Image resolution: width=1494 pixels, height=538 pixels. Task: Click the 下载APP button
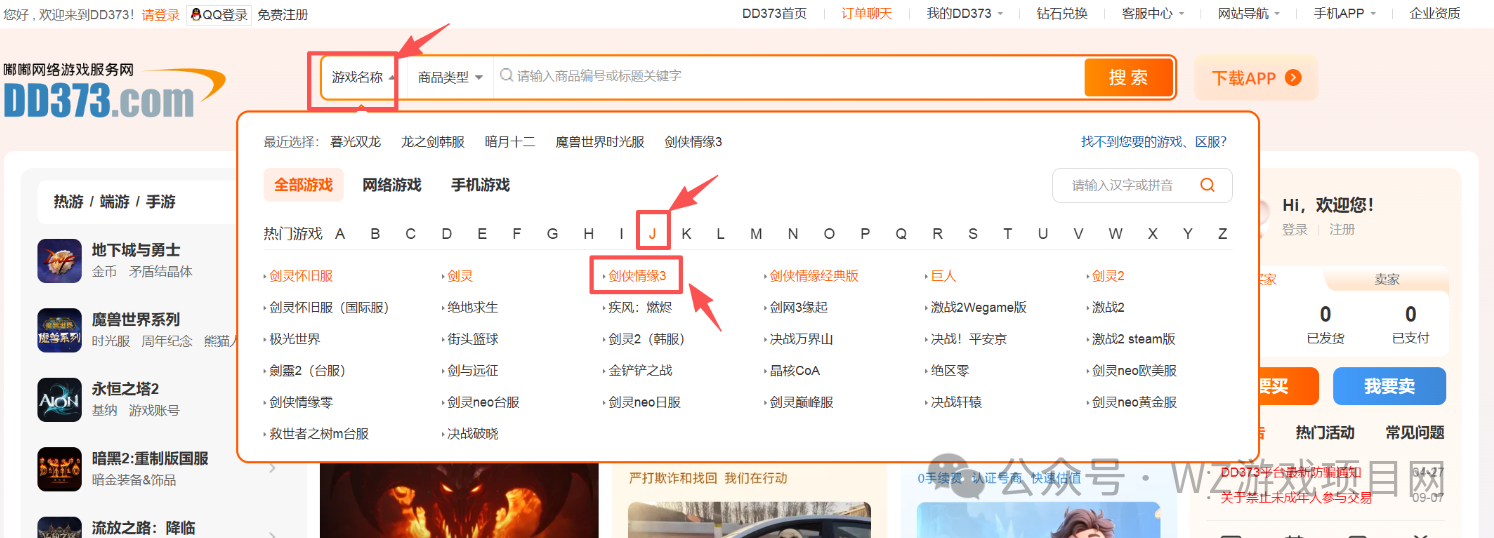(x=1256, y=77)
